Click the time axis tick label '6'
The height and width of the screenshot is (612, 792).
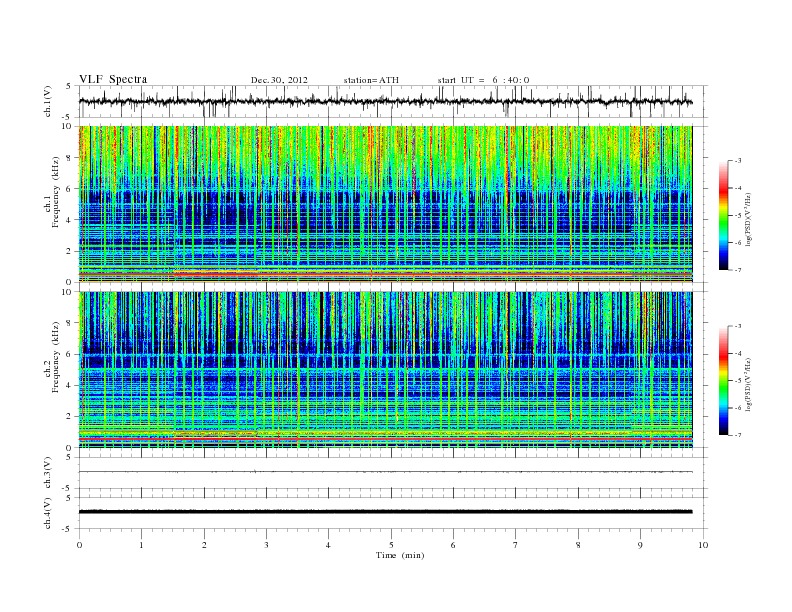click(453, 545)
